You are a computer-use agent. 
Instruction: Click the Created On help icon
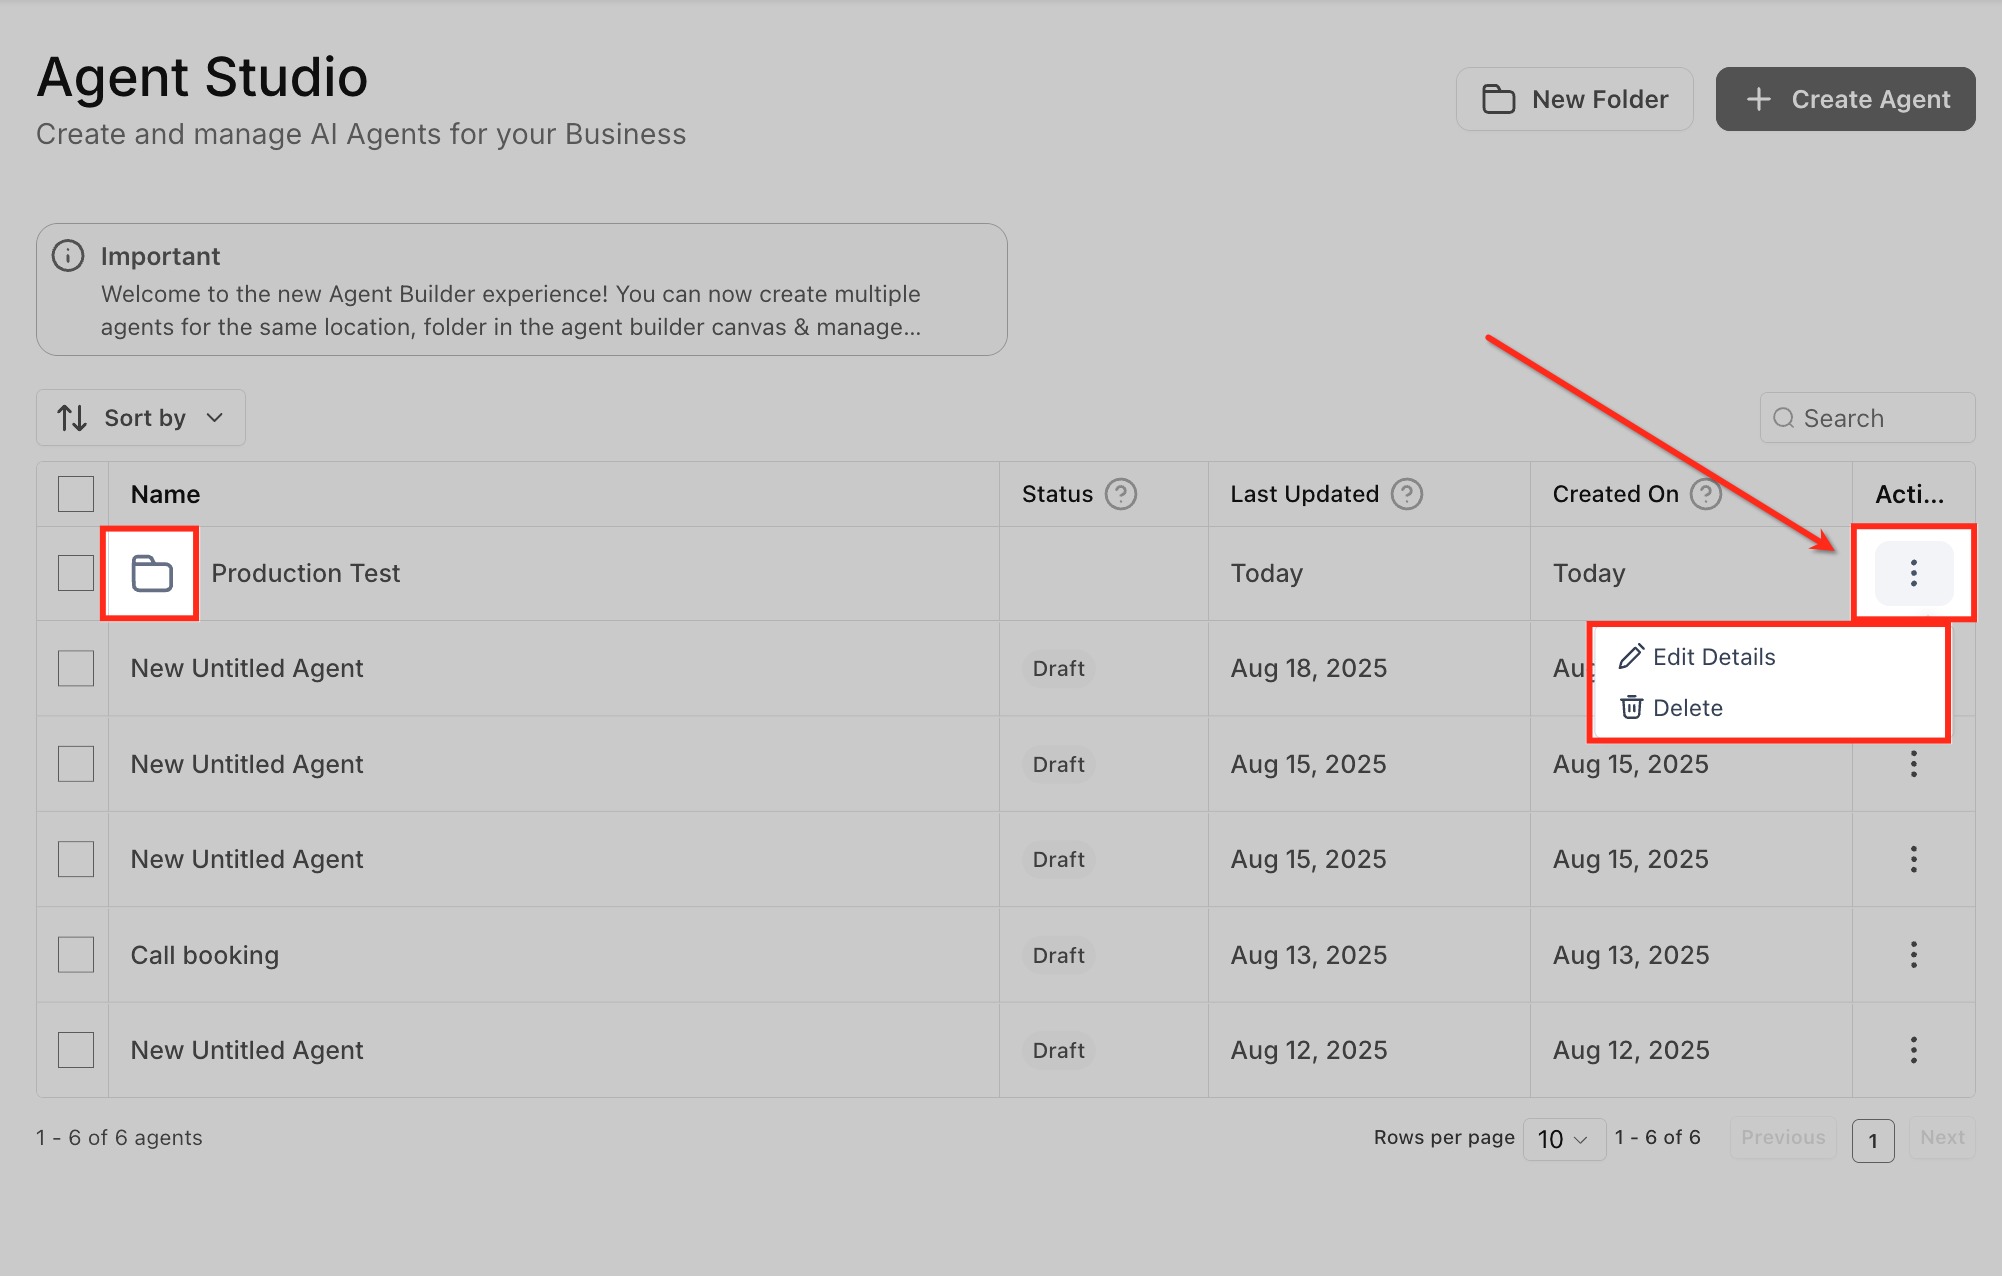tap(1704, 494)
